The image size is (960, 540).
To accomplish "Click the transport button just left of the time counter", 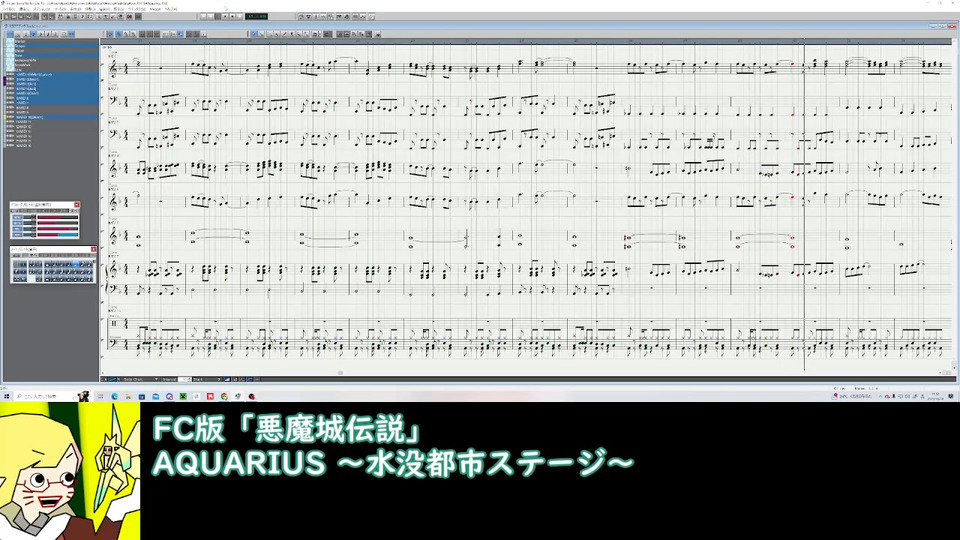I will pyautogui.click(x=239, y=17).
